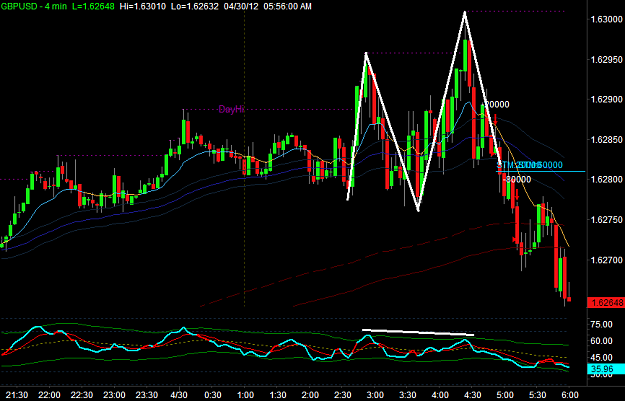
Task: Click the red sell arrow below the 20000 label
Action: pyautogui.click(x=495, y=119)
